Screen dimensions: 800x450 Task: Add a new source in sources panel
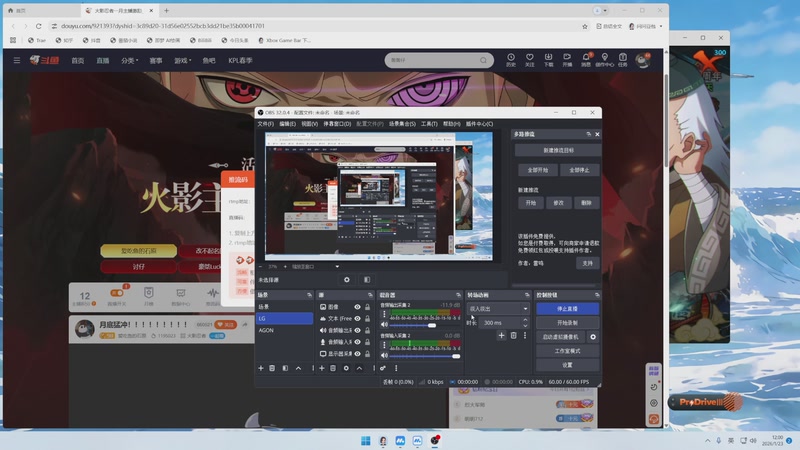tap(322, 368)
